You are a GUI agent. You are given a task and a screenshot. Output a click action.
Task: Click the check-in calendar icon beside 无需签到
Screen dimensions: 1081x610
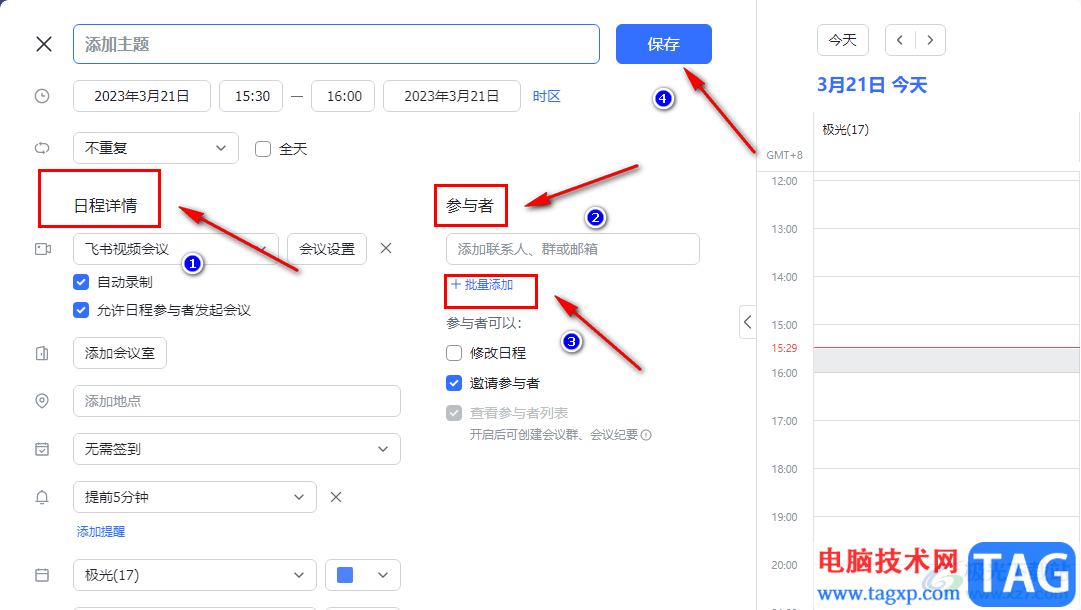tap(42, 449)
